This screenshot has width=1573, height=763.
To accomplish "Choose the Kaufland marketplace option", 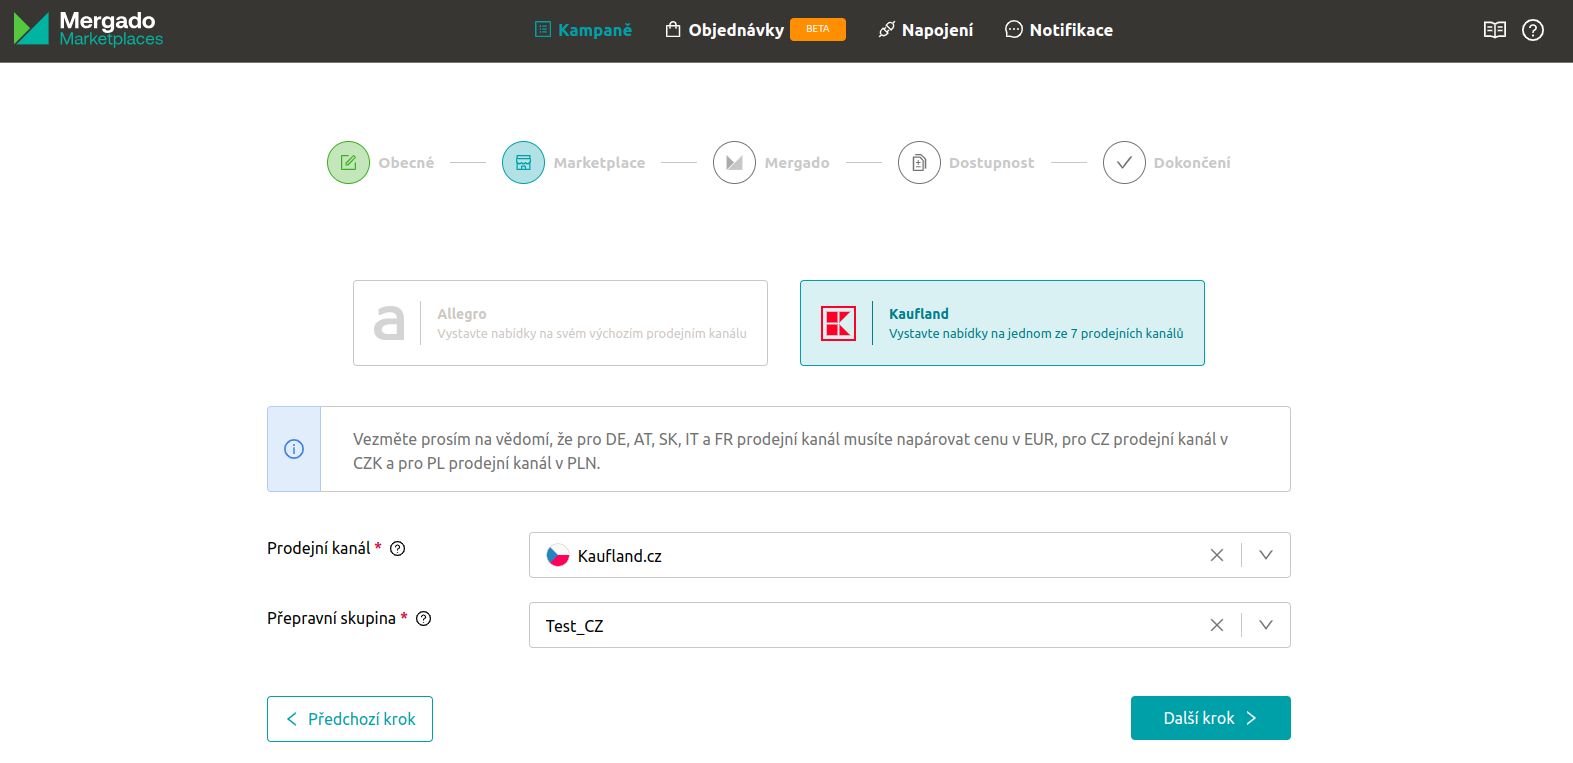I will (x=1002, y=323).
